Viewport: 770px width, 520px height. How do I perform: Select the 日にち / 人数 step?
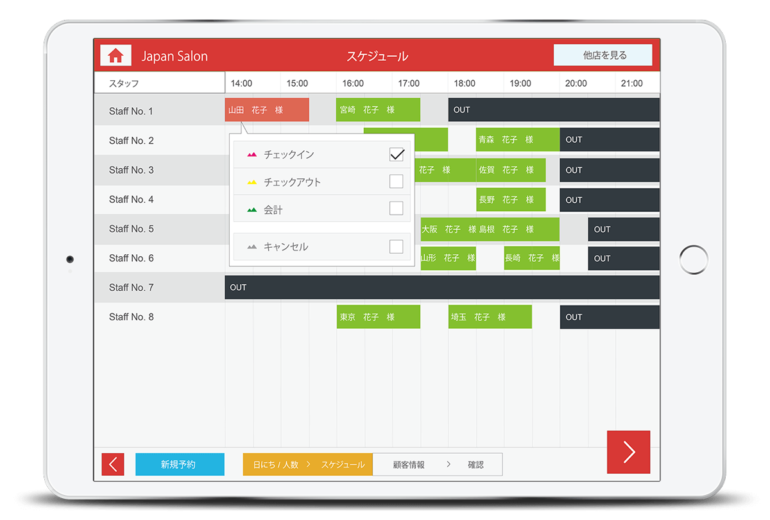[276, 465]
